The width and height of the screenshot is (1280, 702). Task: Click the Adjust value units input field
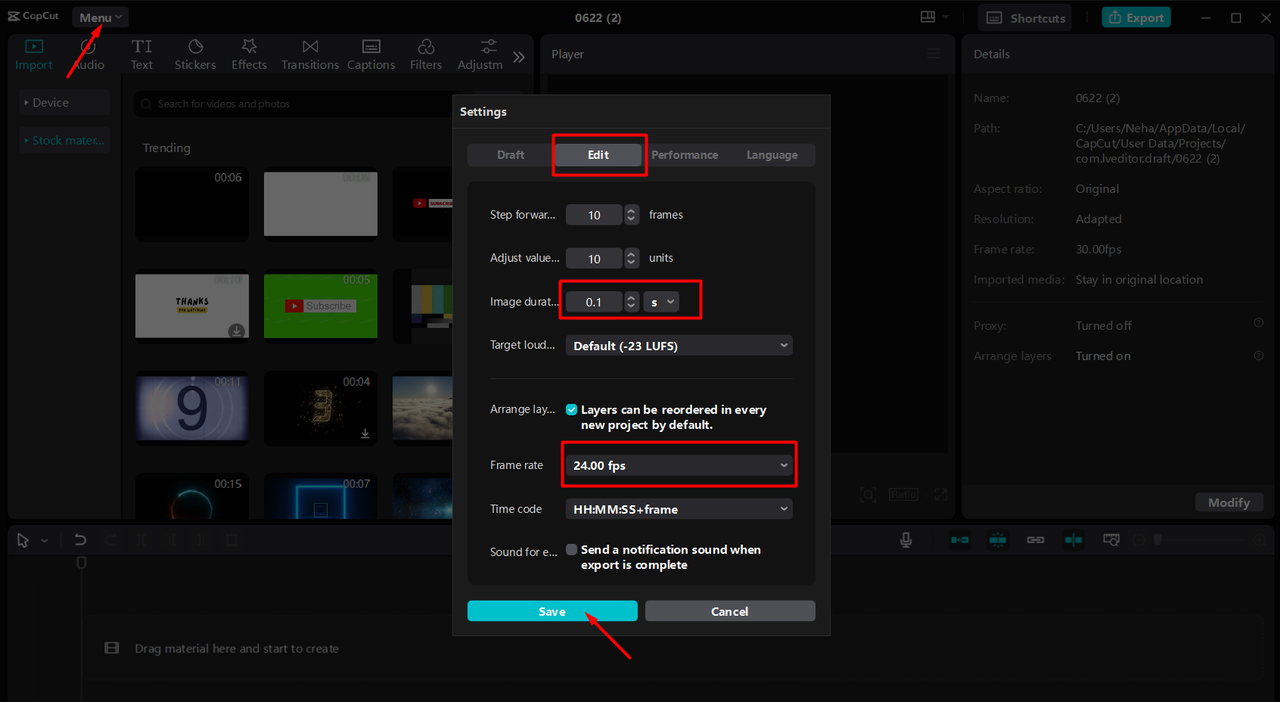(594, 258)
